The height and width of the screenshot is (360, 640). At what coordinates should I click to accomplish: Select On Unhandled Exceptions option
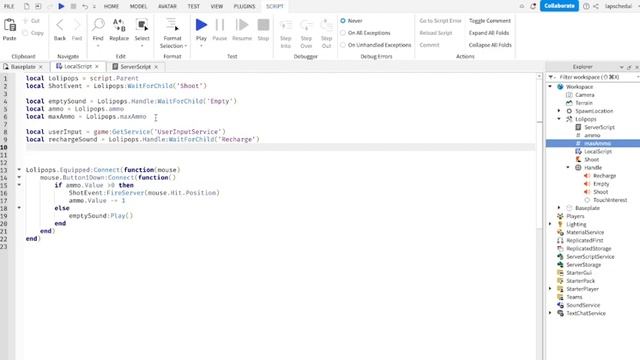[x=376, y=45]
